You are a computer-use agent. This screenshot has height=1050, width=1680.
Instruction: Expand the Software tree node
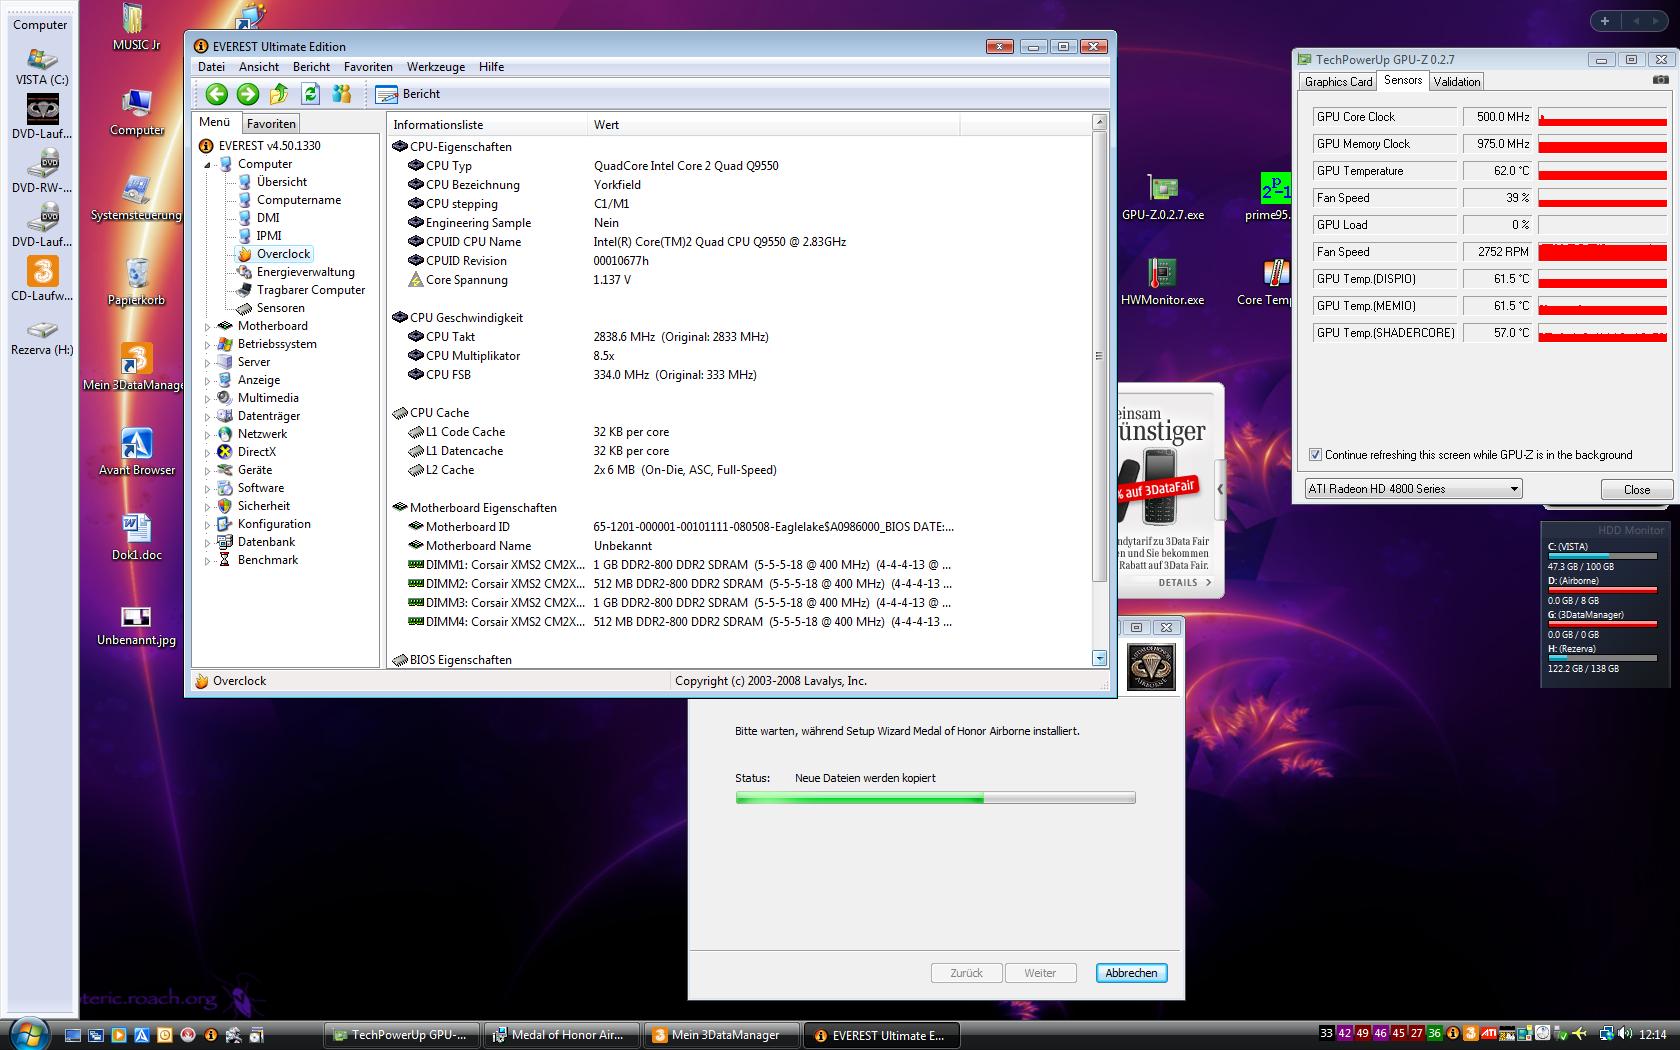tap(208, 488)
